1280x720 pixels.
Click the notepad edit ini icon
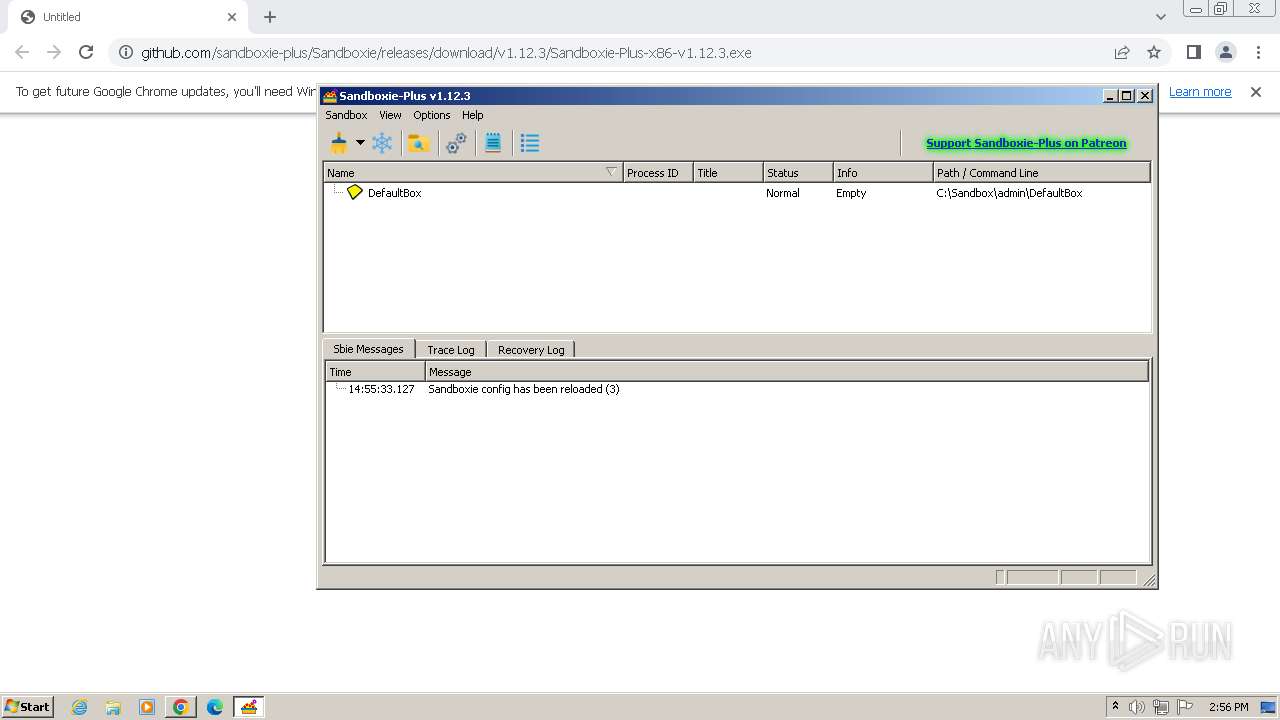pyautogui.click(x=493, y=143)
